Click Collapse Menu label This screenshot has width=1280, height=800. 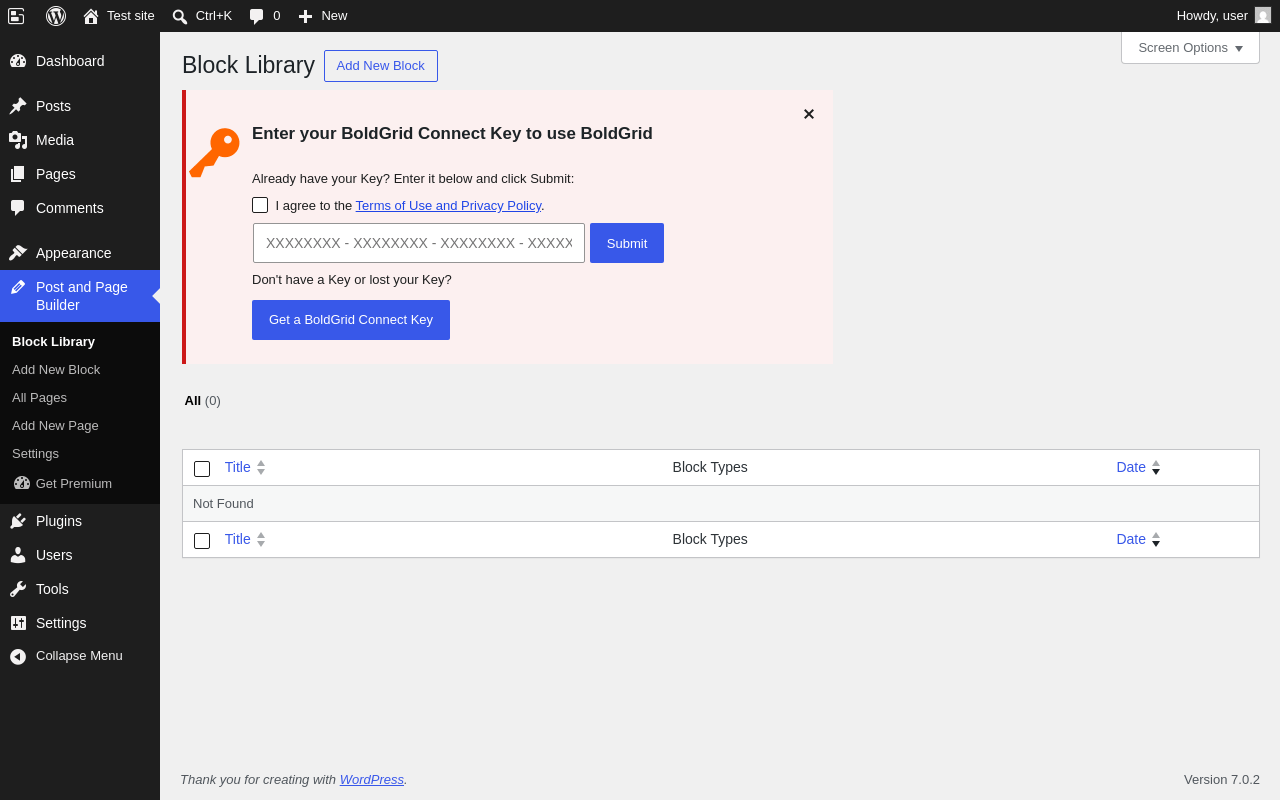79,656
